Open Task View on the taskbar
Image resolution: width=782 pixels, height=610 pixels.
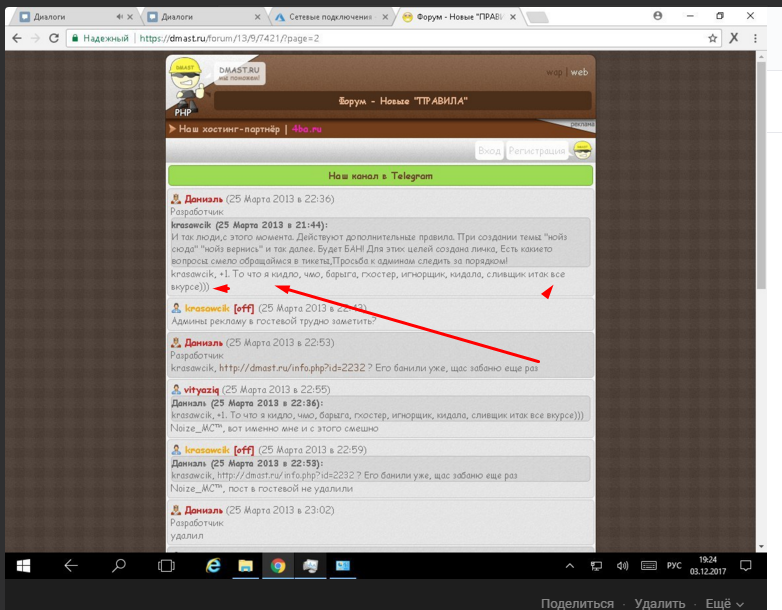click(x=166, y=565)
